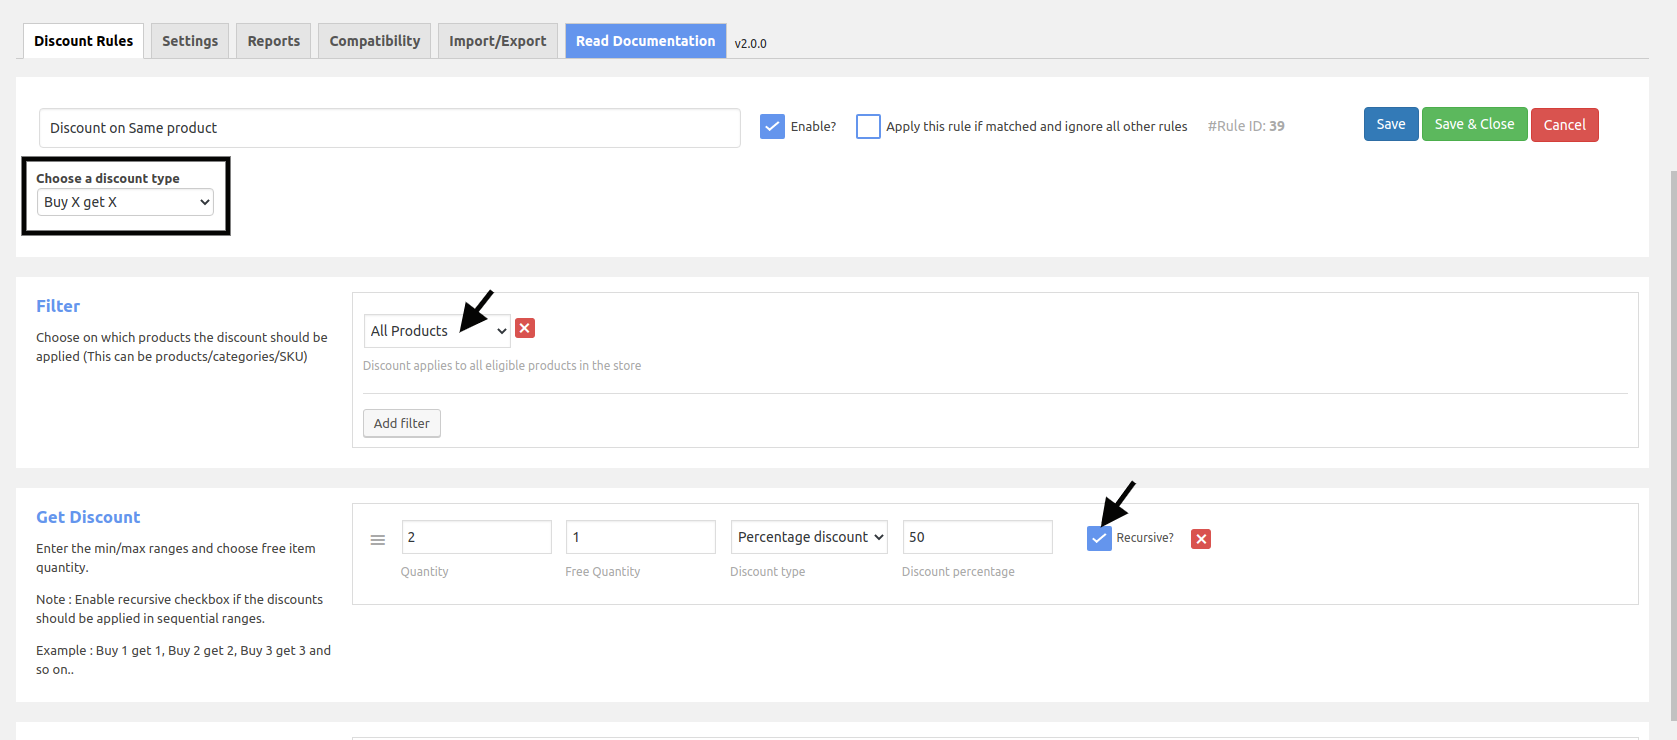Go to the Compatibility tab
Viewport: 1677px width, 740px height.
375,41
